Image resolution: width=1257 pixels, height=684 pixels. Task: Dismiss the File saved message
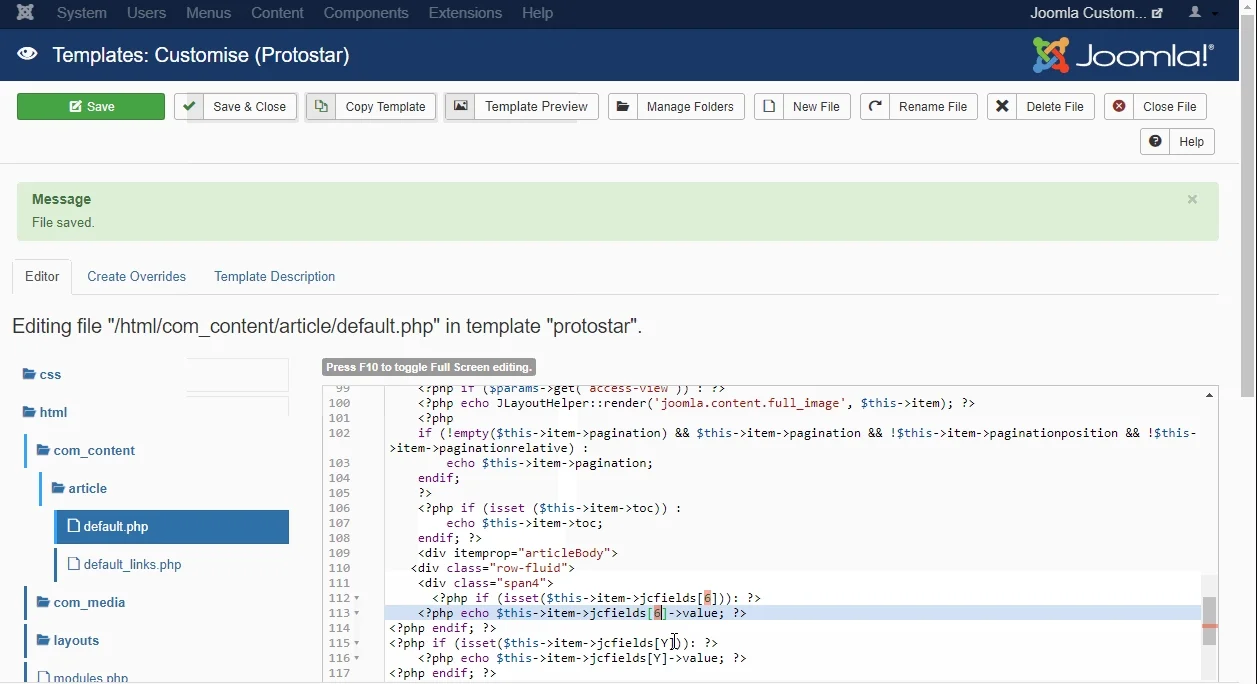(1192, 200)
